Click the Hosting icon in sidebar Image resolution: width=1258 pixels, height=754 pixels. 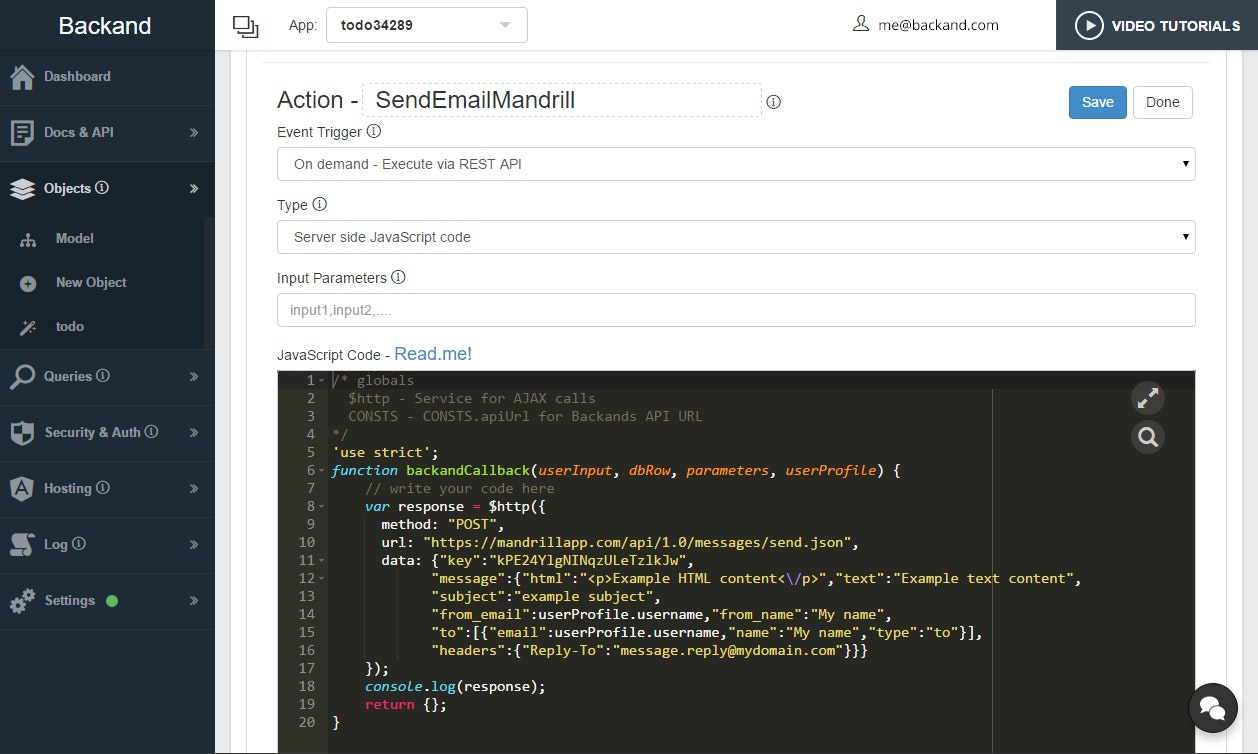coord(22,489)
